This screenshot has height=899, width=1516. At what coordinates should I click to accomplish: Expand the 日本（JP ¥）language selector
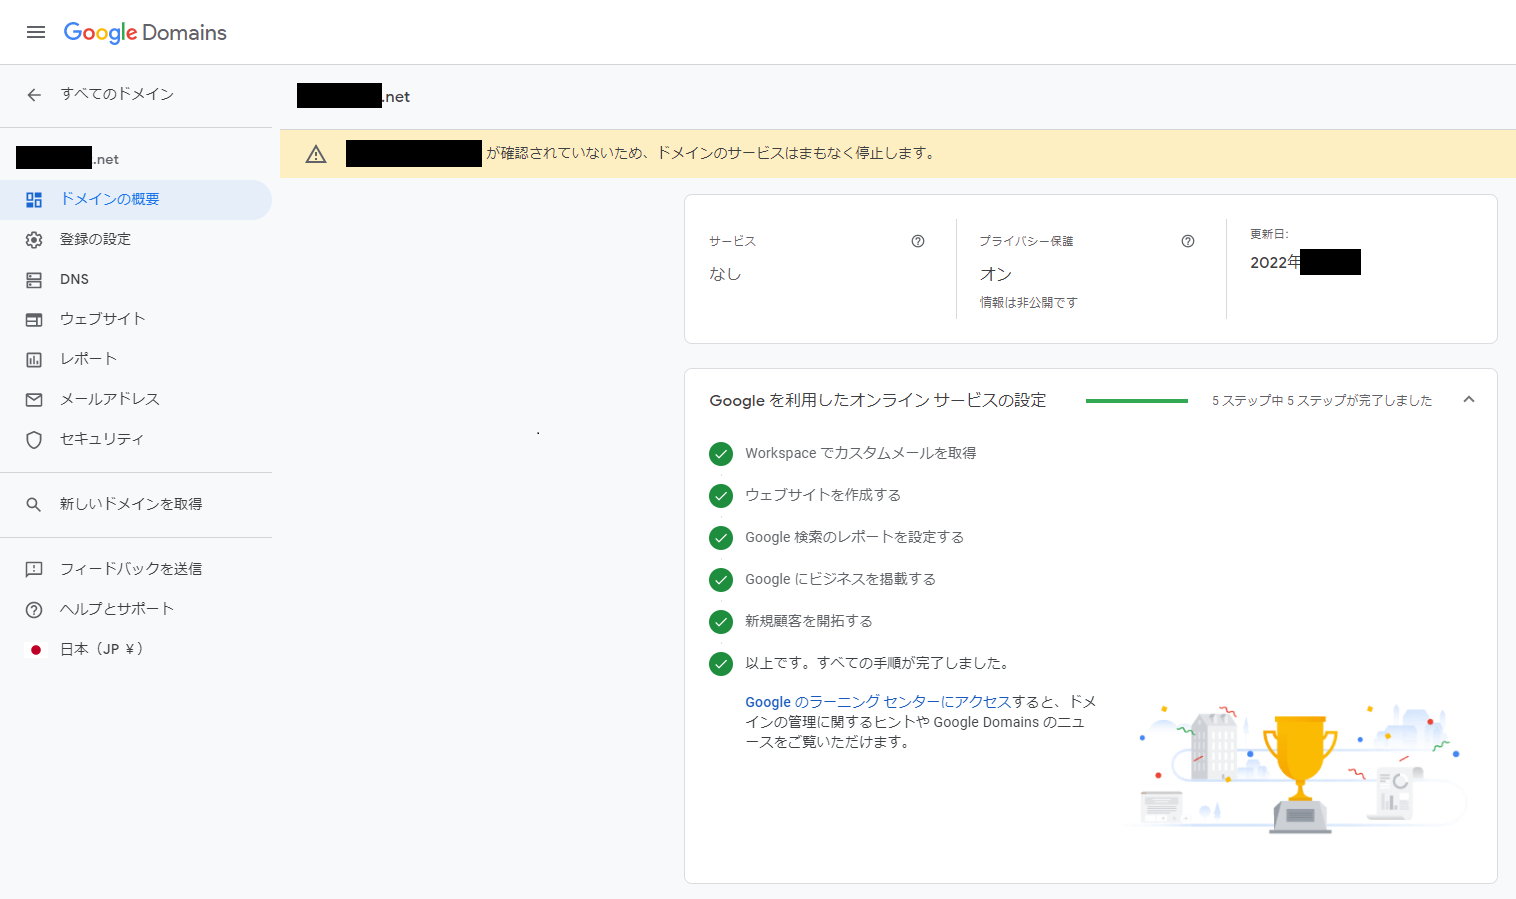(x=101, y=648)
